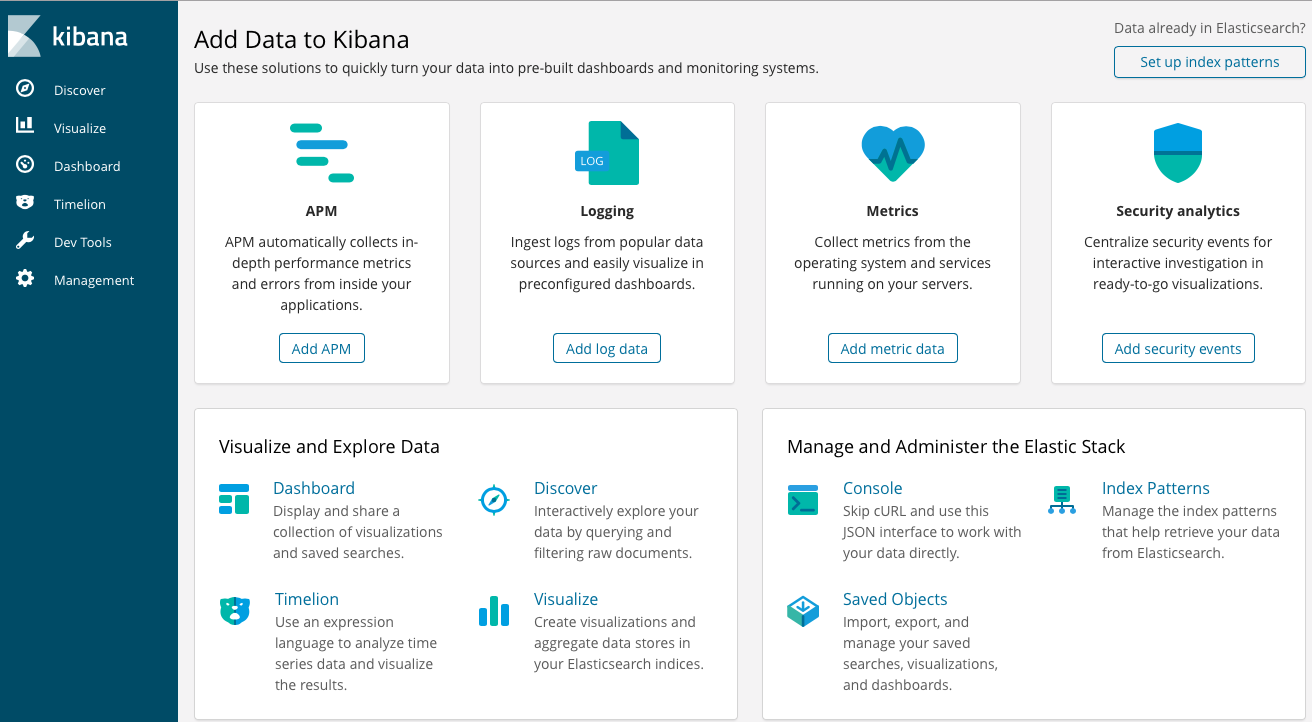1312x722 pixels.
Task: Click the Visualize bars icon in Explore section
Action: [494, 610]
